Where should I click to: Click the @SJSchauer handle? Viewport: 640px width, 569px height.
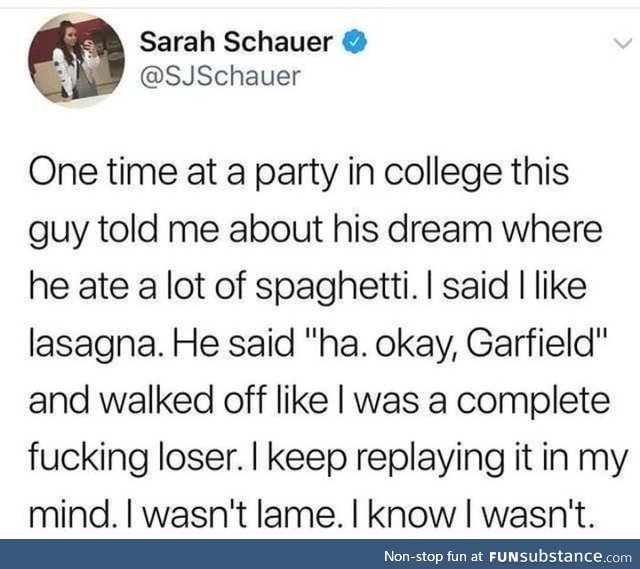[221, 76]
